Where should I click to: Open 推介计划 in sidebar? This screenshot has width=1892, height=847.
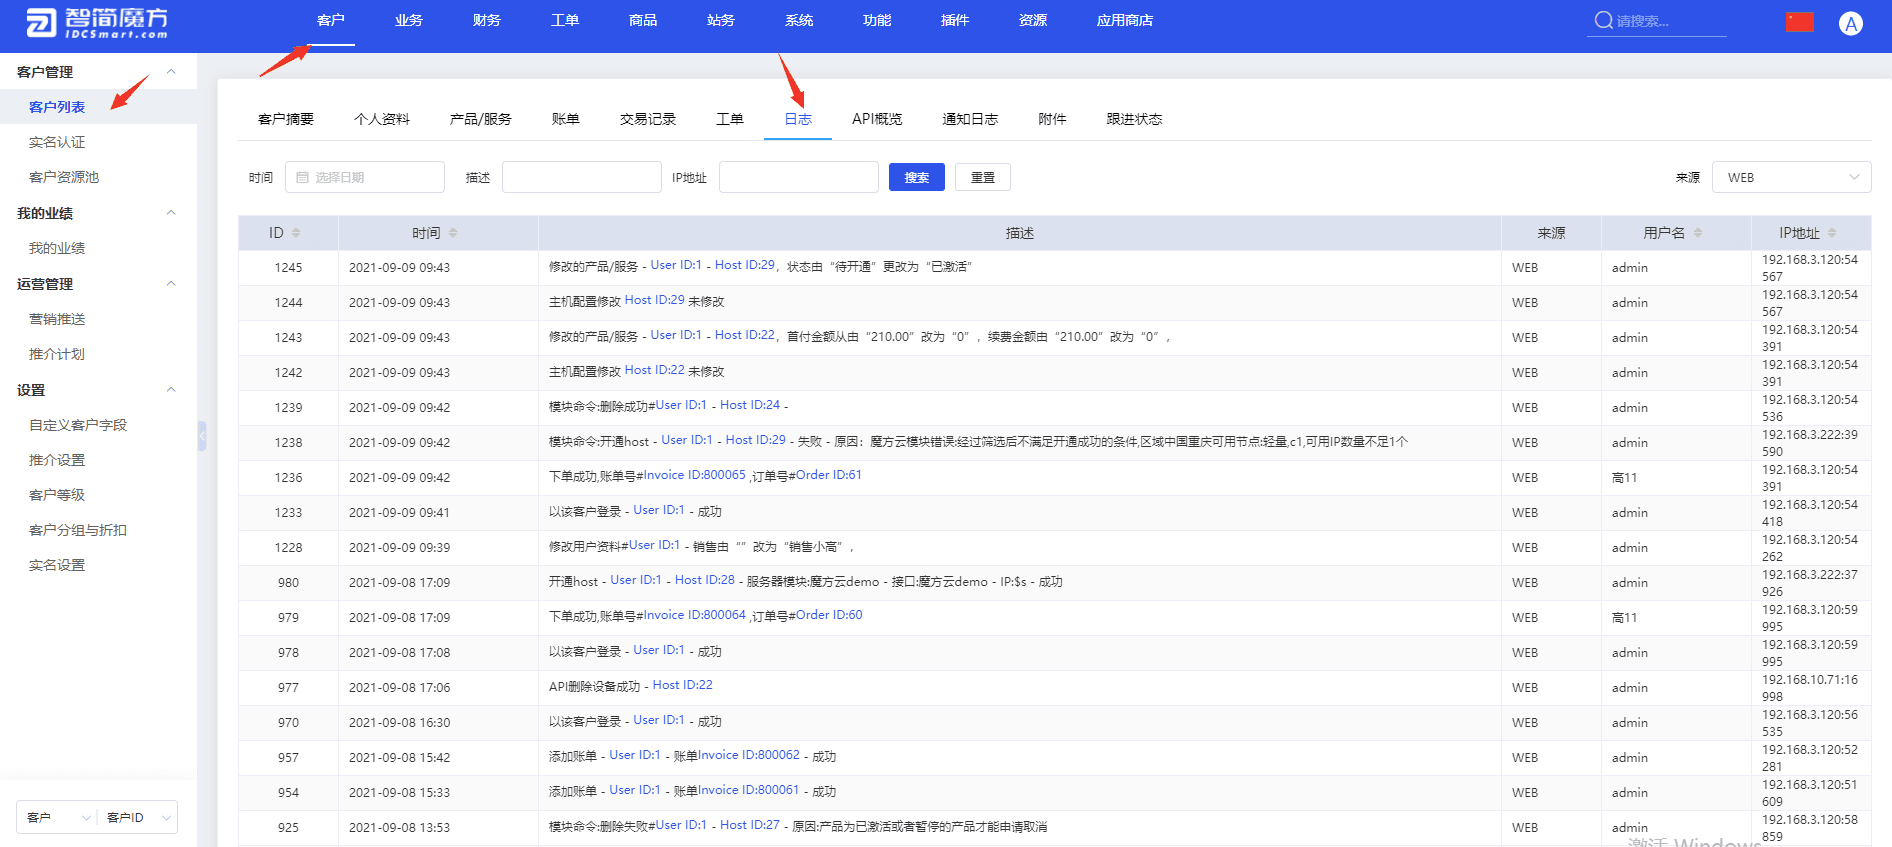point(57,354)
